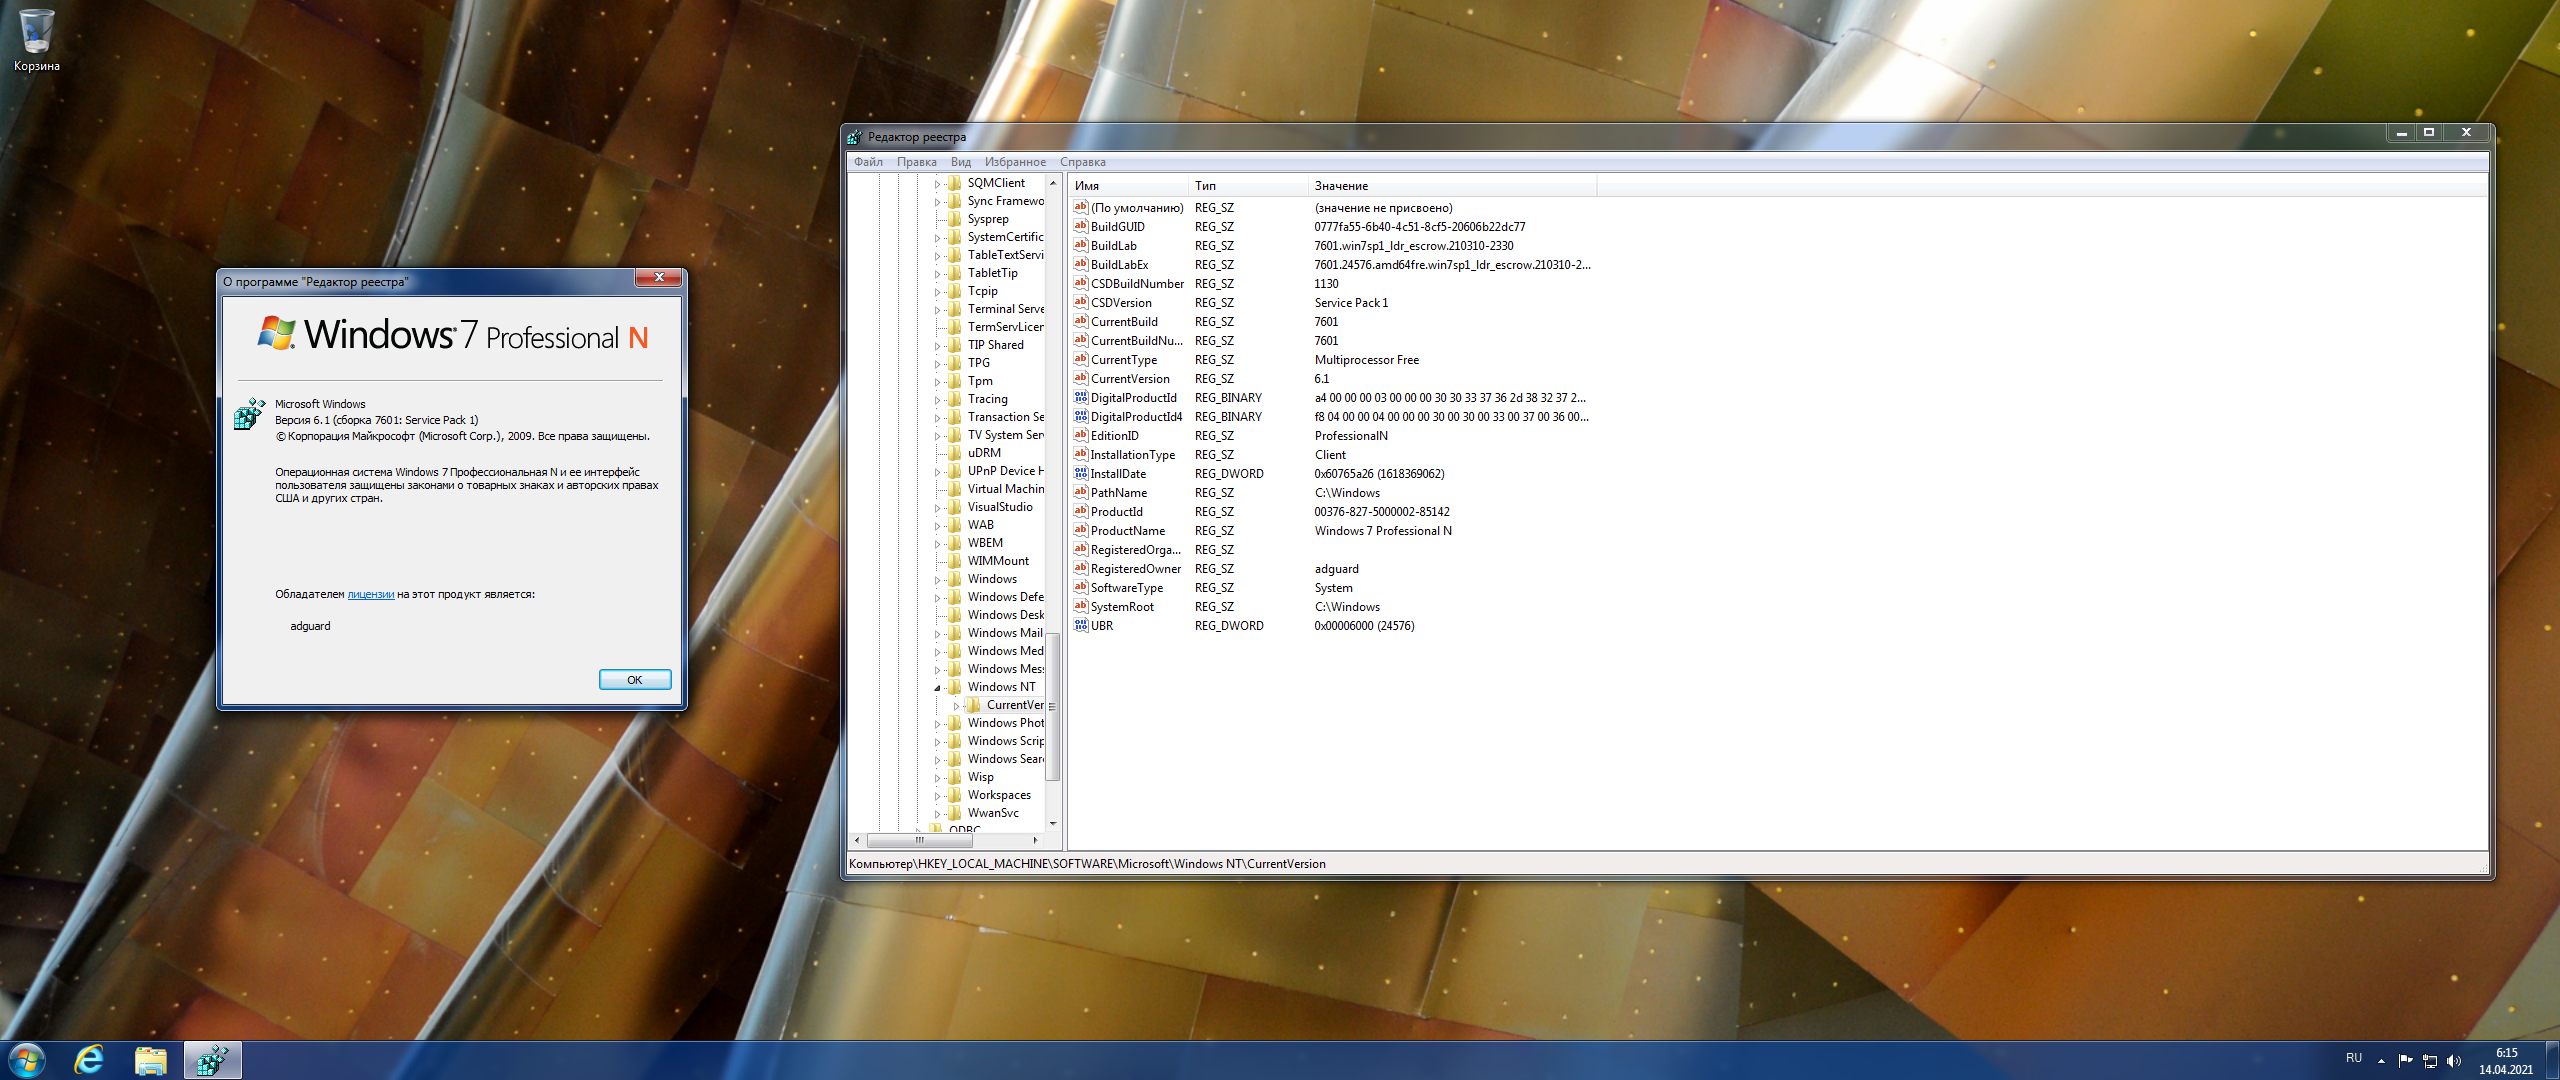Sort values by Значение column header
Image resolution: width=2560 pixels, height=1080 pixels.
tap(1453, 186)
